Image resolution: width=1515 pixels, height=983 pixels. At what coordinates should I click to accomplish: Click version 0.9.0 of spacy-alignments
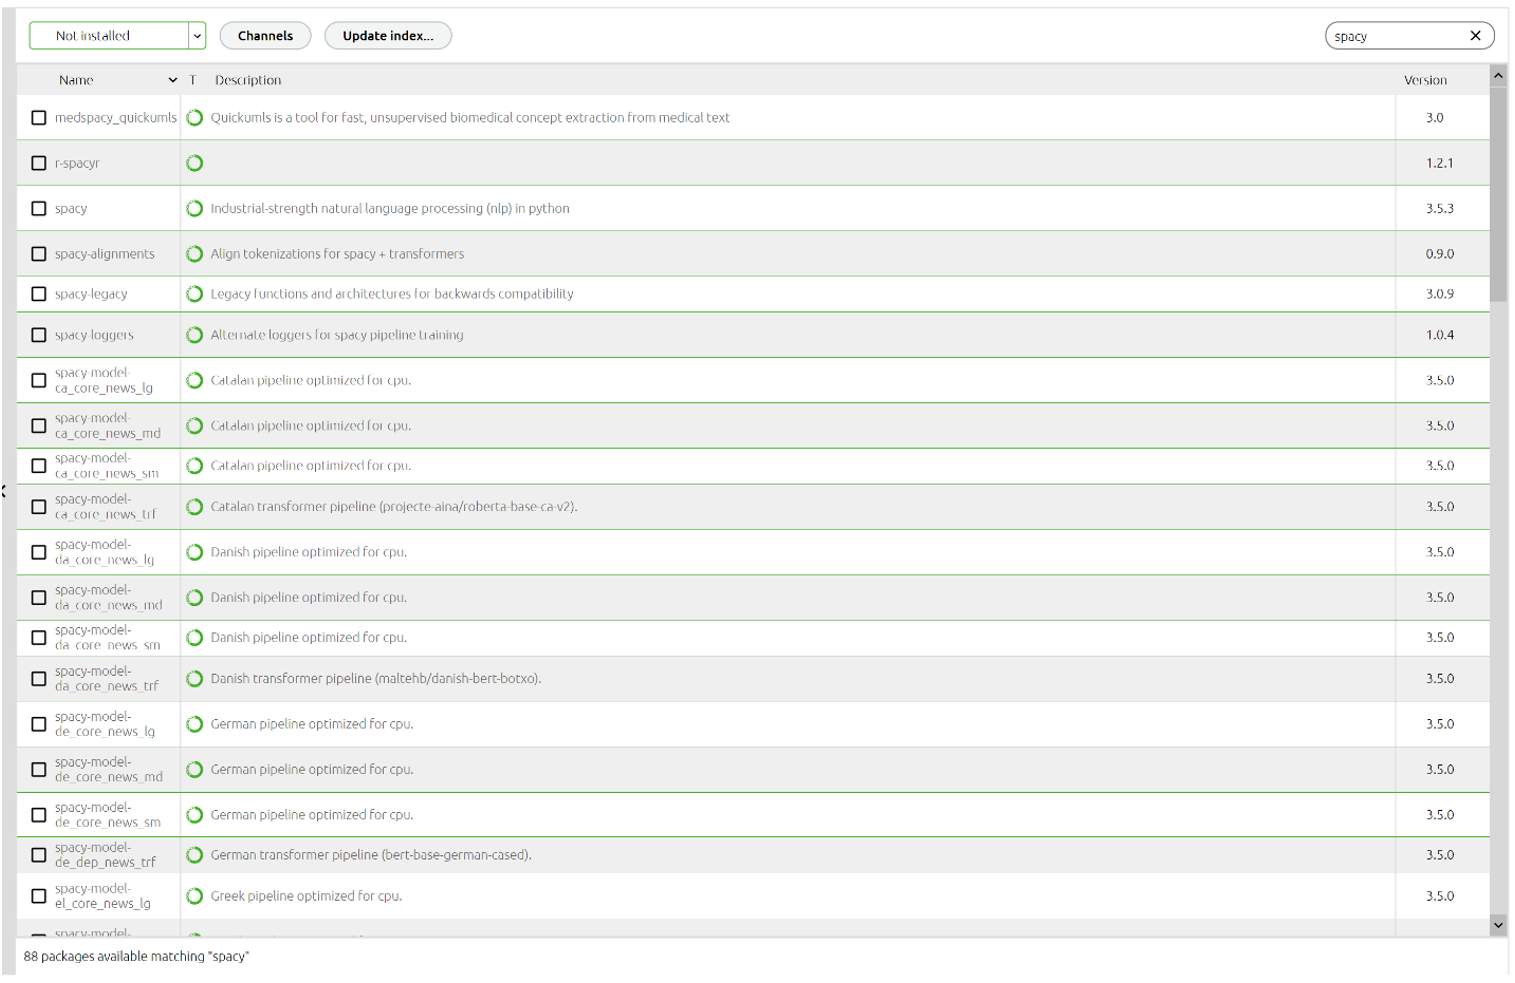[1439, 254]
